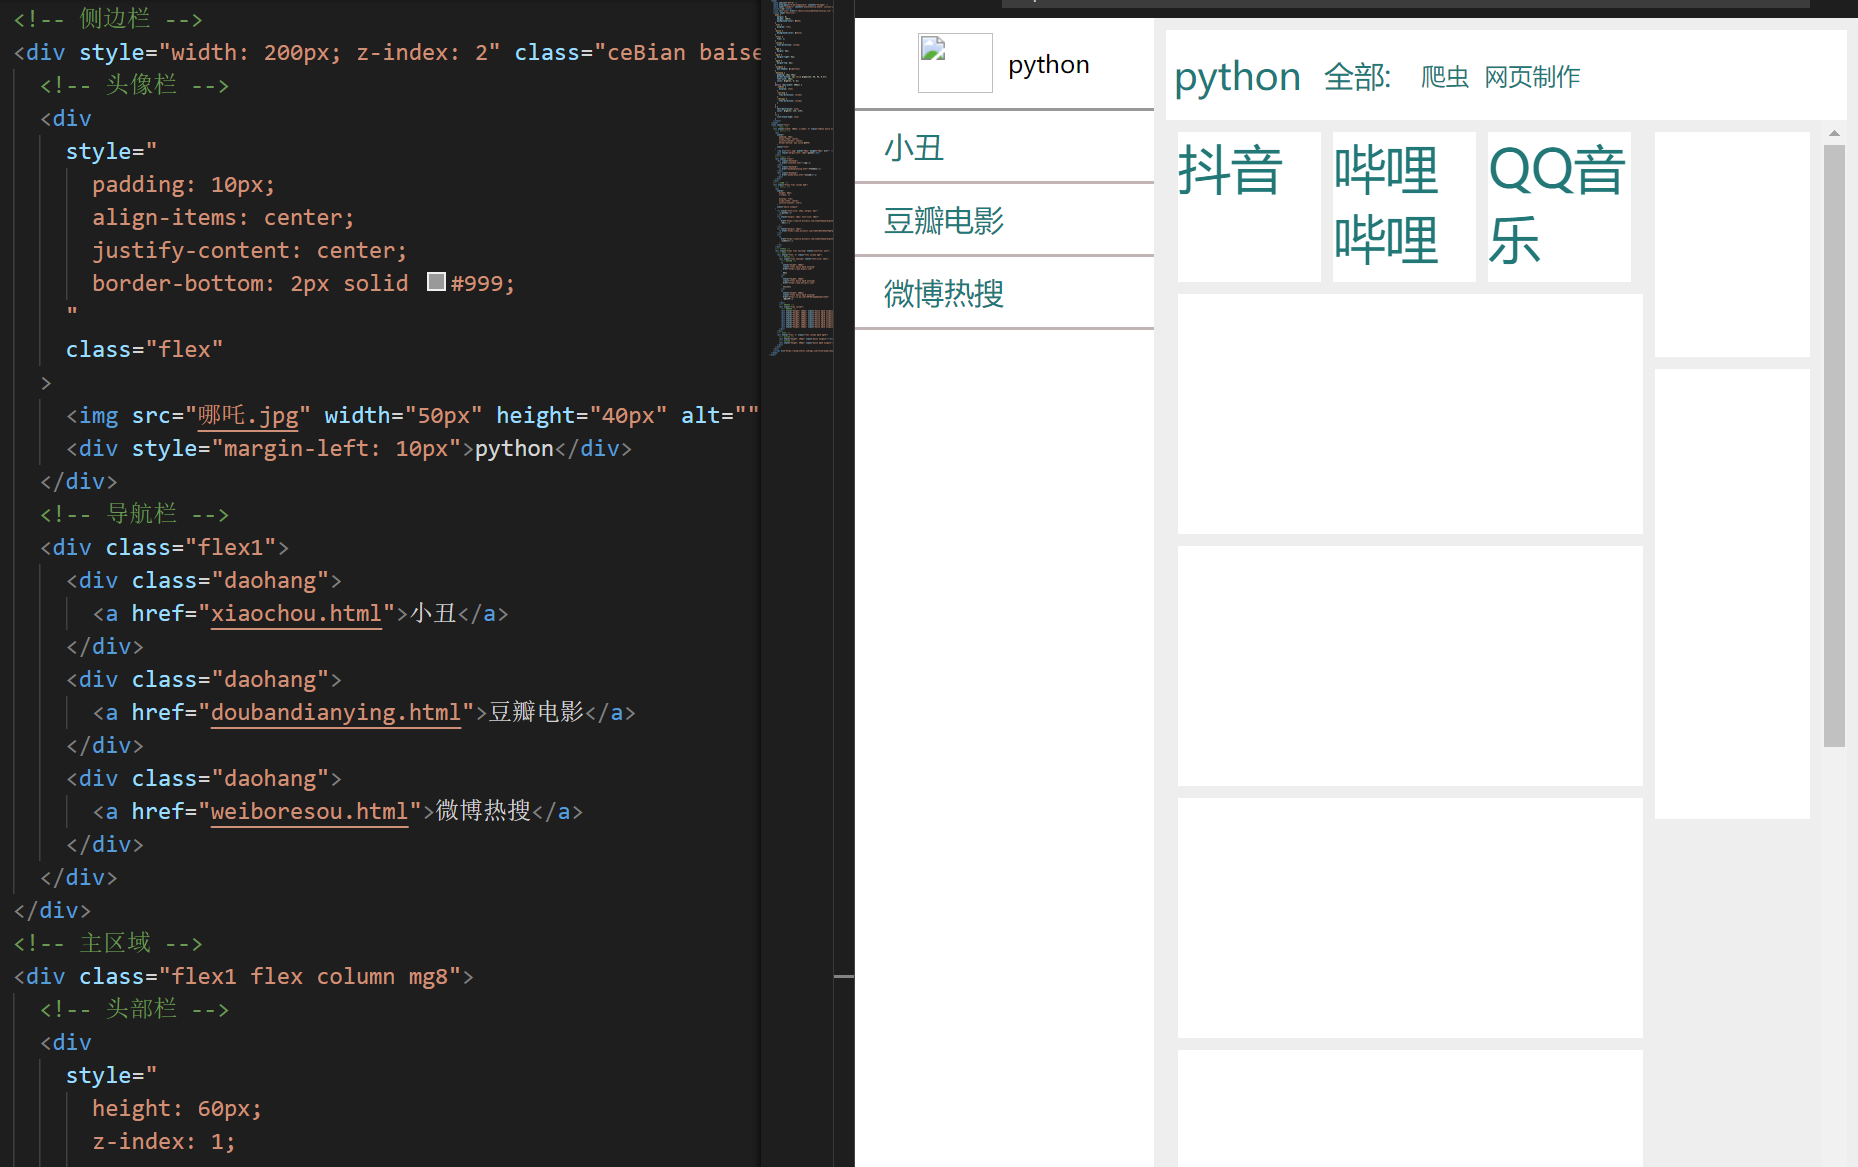Screen dimensions: 1858x1167
Task: Select the 爬虫 category link
Action: point(1445,77)
